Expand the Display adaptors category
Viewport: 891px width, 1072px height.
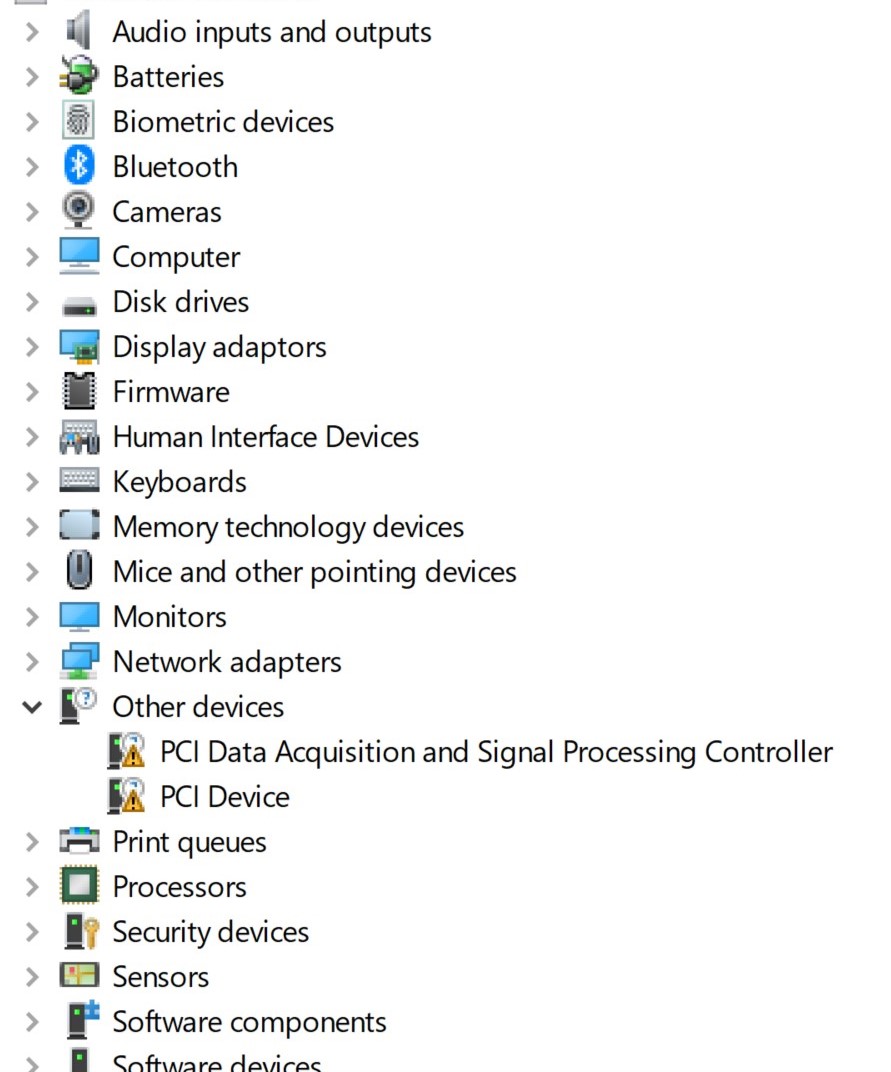32,347
